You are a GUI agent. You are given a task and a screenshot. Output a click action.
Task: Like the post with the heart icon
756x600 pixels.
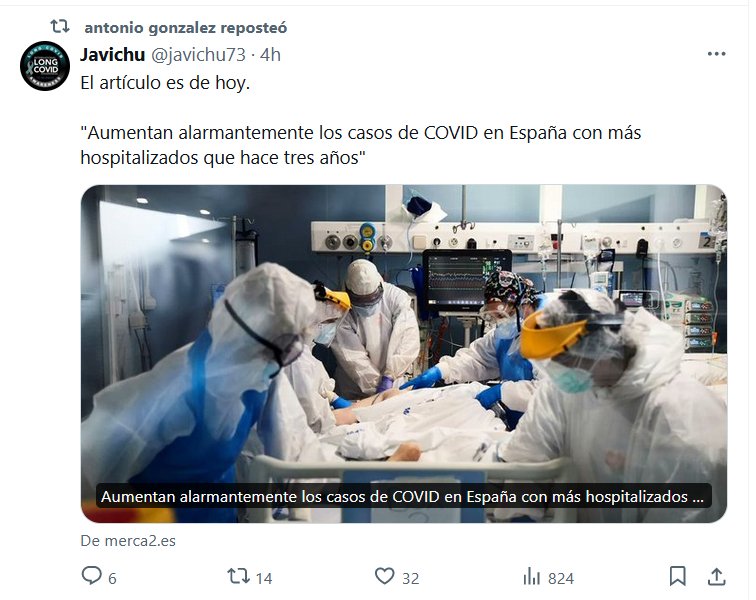pyautogui.click(x=384, y=576)
